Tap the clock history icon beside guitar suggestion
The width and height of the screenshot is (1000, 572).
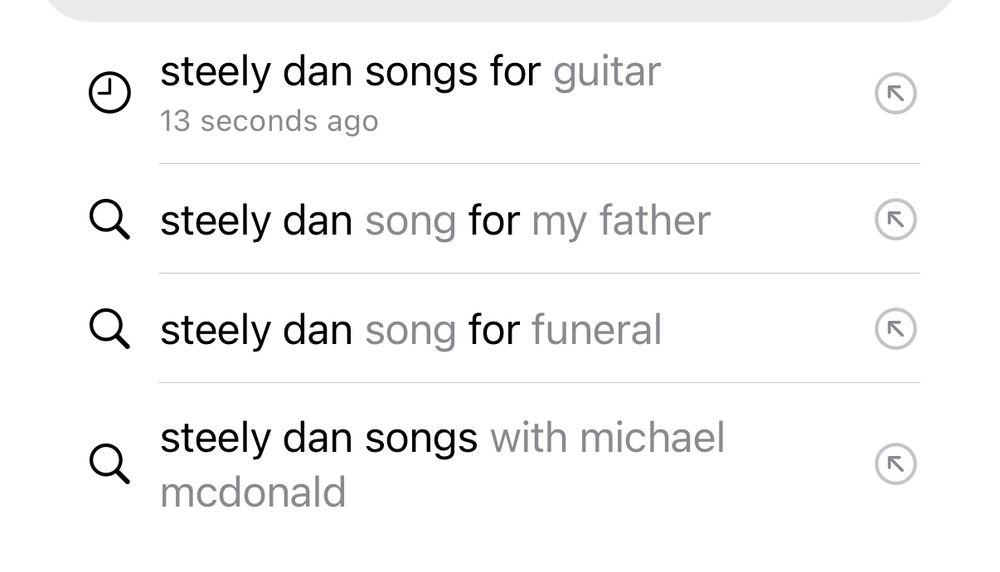[110, 95]
